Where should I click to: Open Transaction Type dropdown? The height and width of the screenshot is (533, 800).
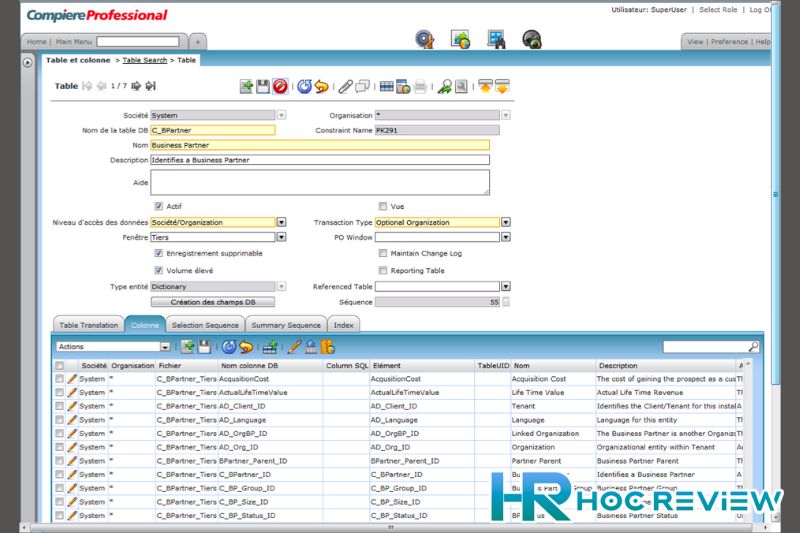(506, 222)
